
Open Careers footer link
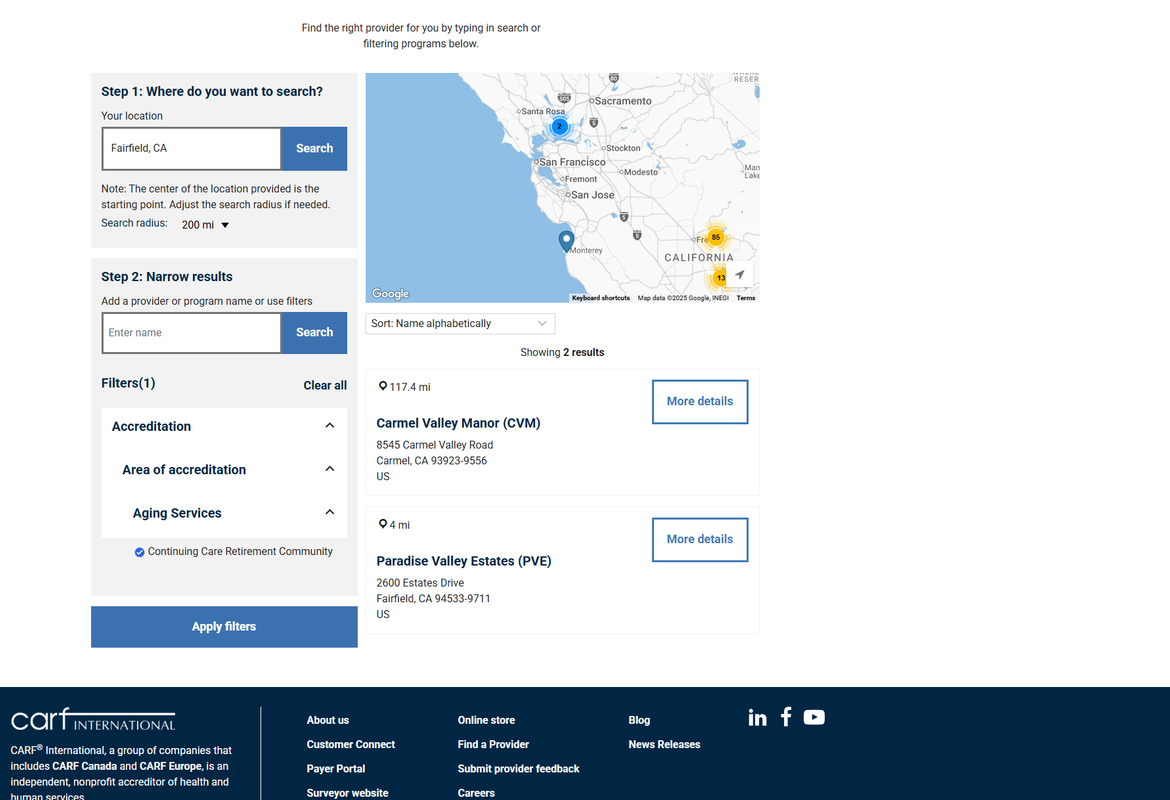[x=476, y=793]
